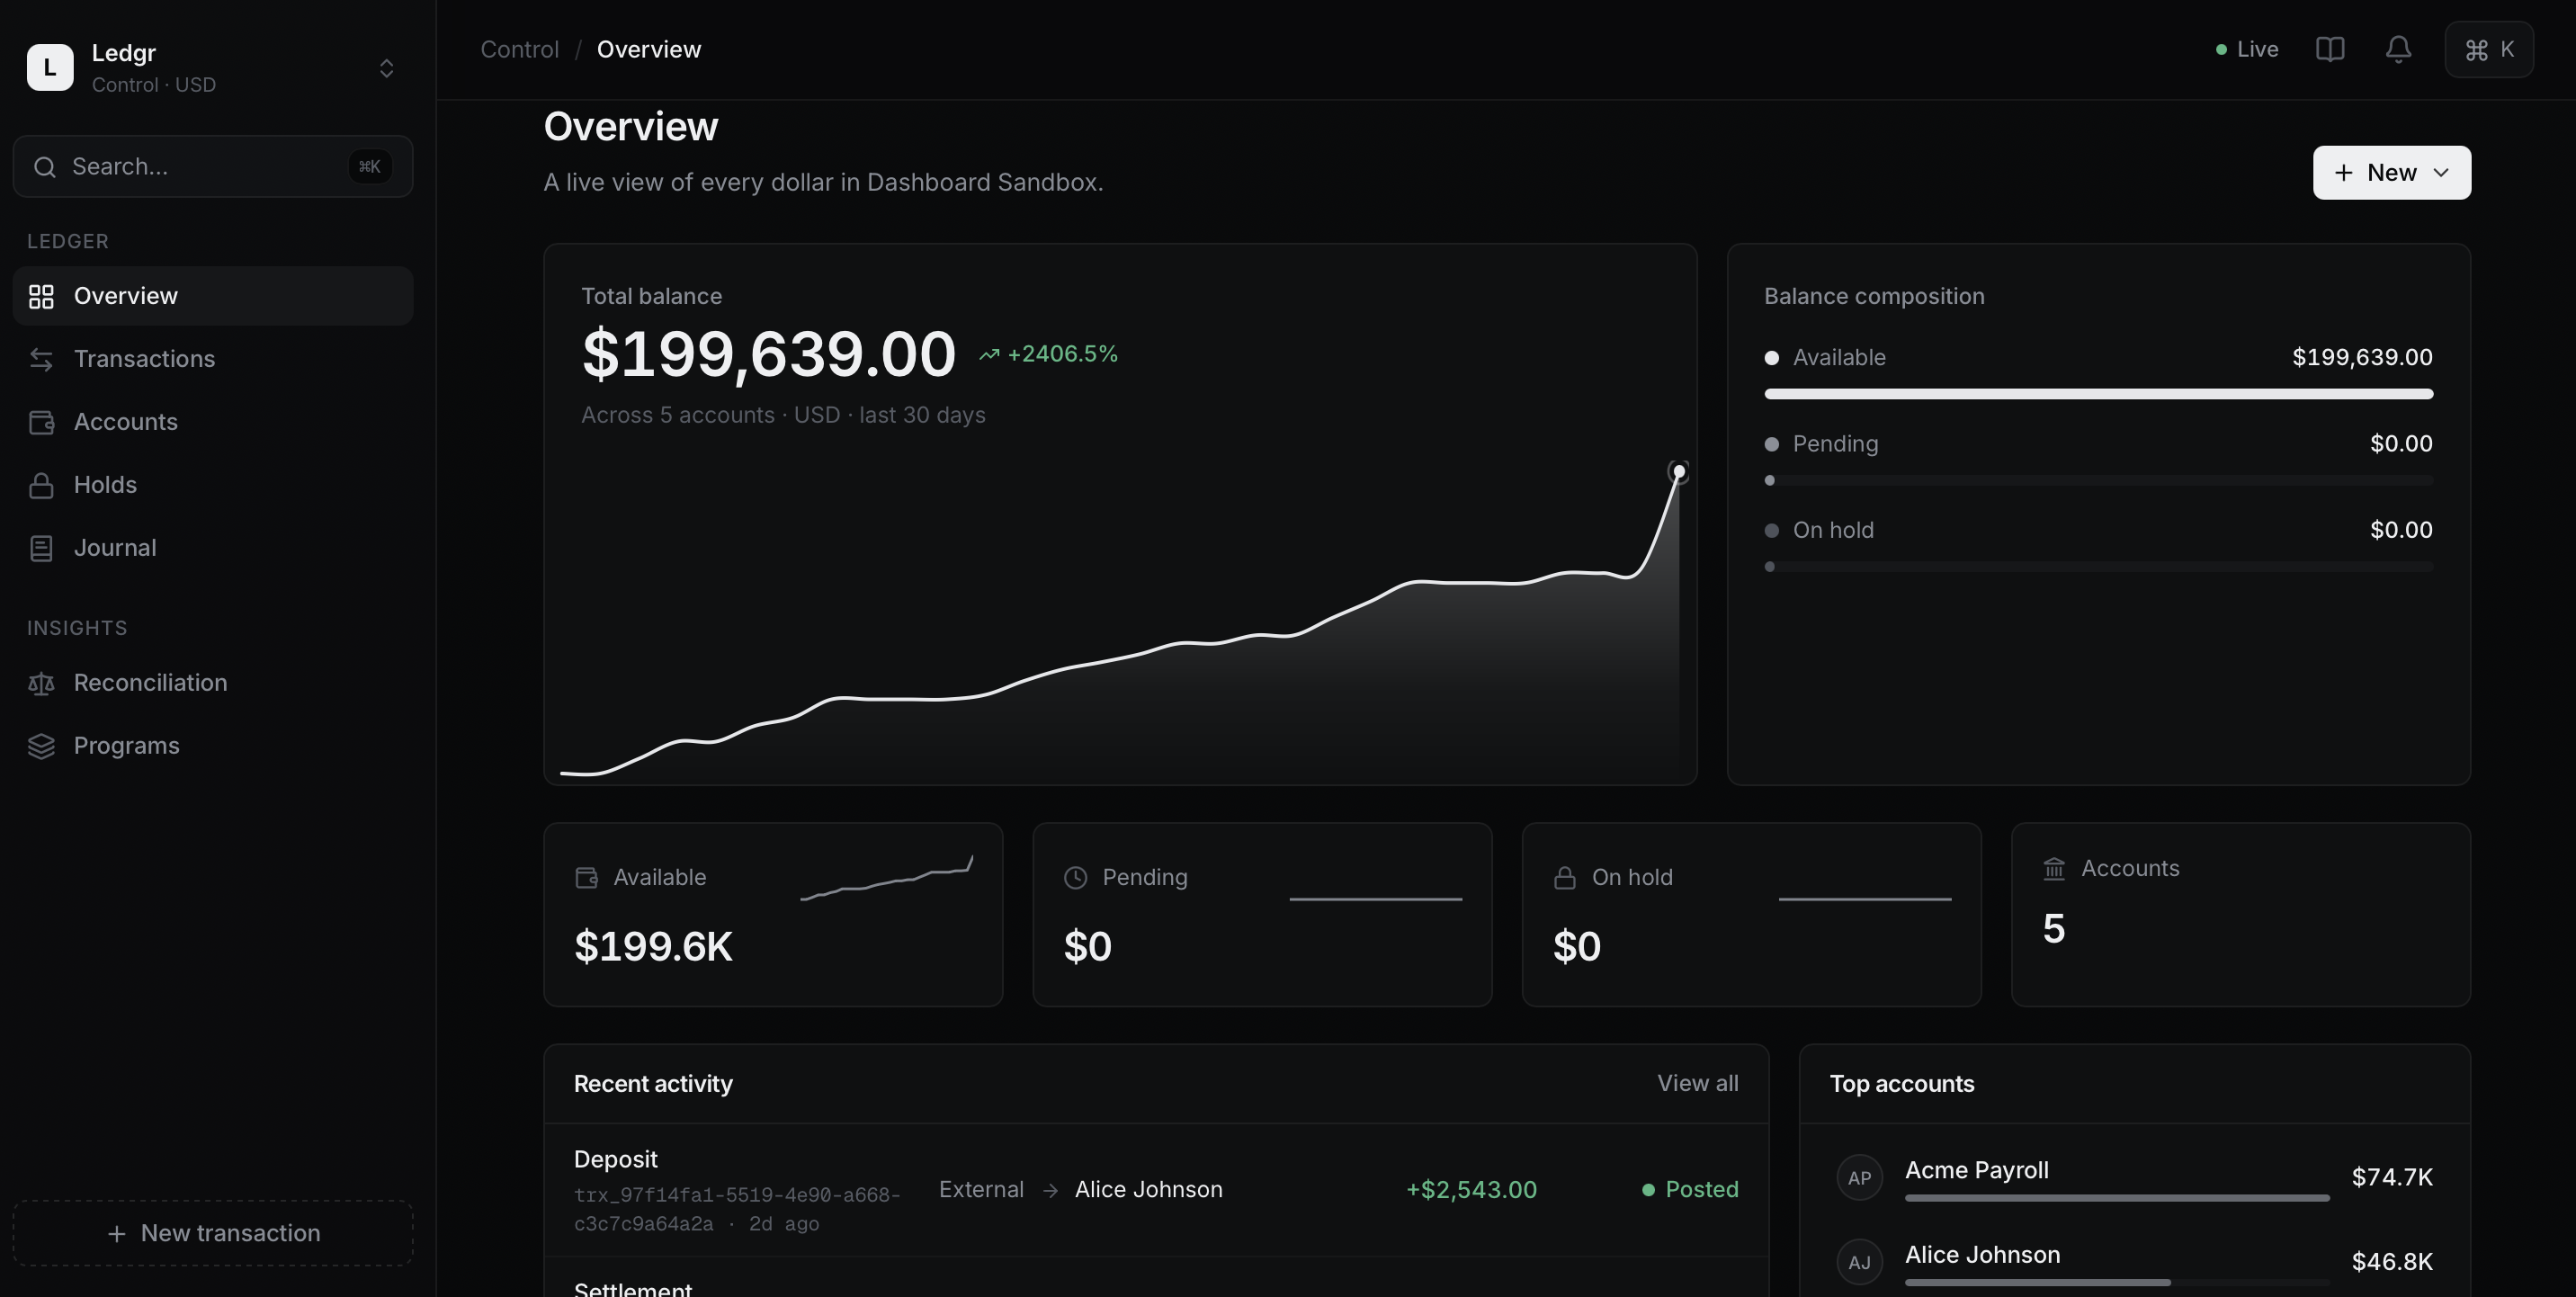Open the ⌘ K command palette button
Screen dimensions: 2576x1297
(2489, 49)
